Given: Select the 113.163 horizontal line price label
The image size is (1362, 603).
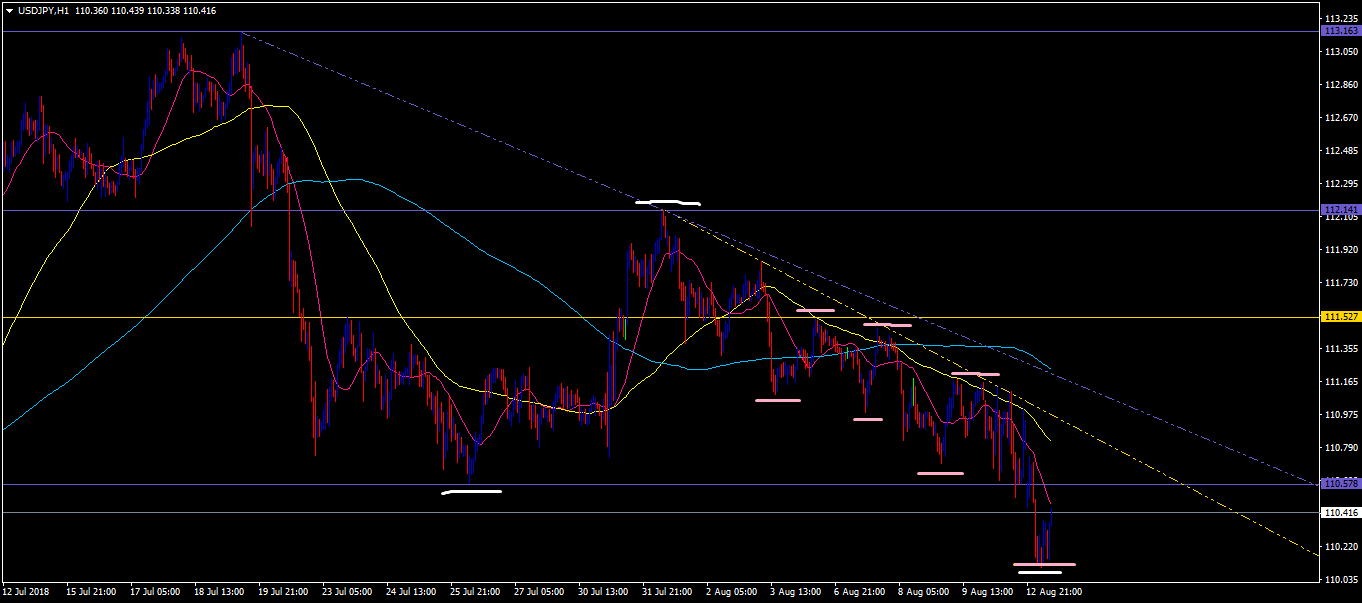Looking at the screenshot, I should click(x=1340, y=31).
